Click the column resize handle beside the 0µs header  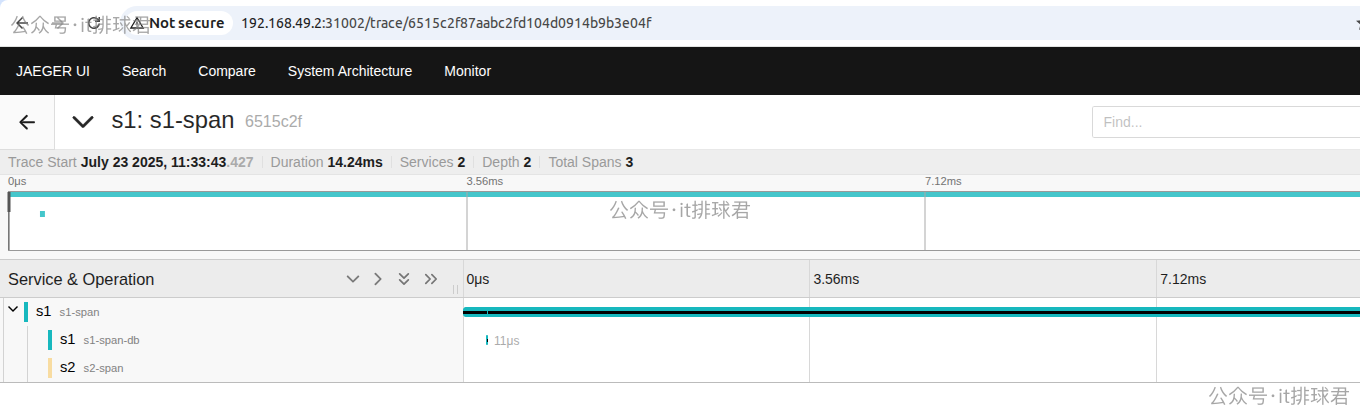pos(456,289)
